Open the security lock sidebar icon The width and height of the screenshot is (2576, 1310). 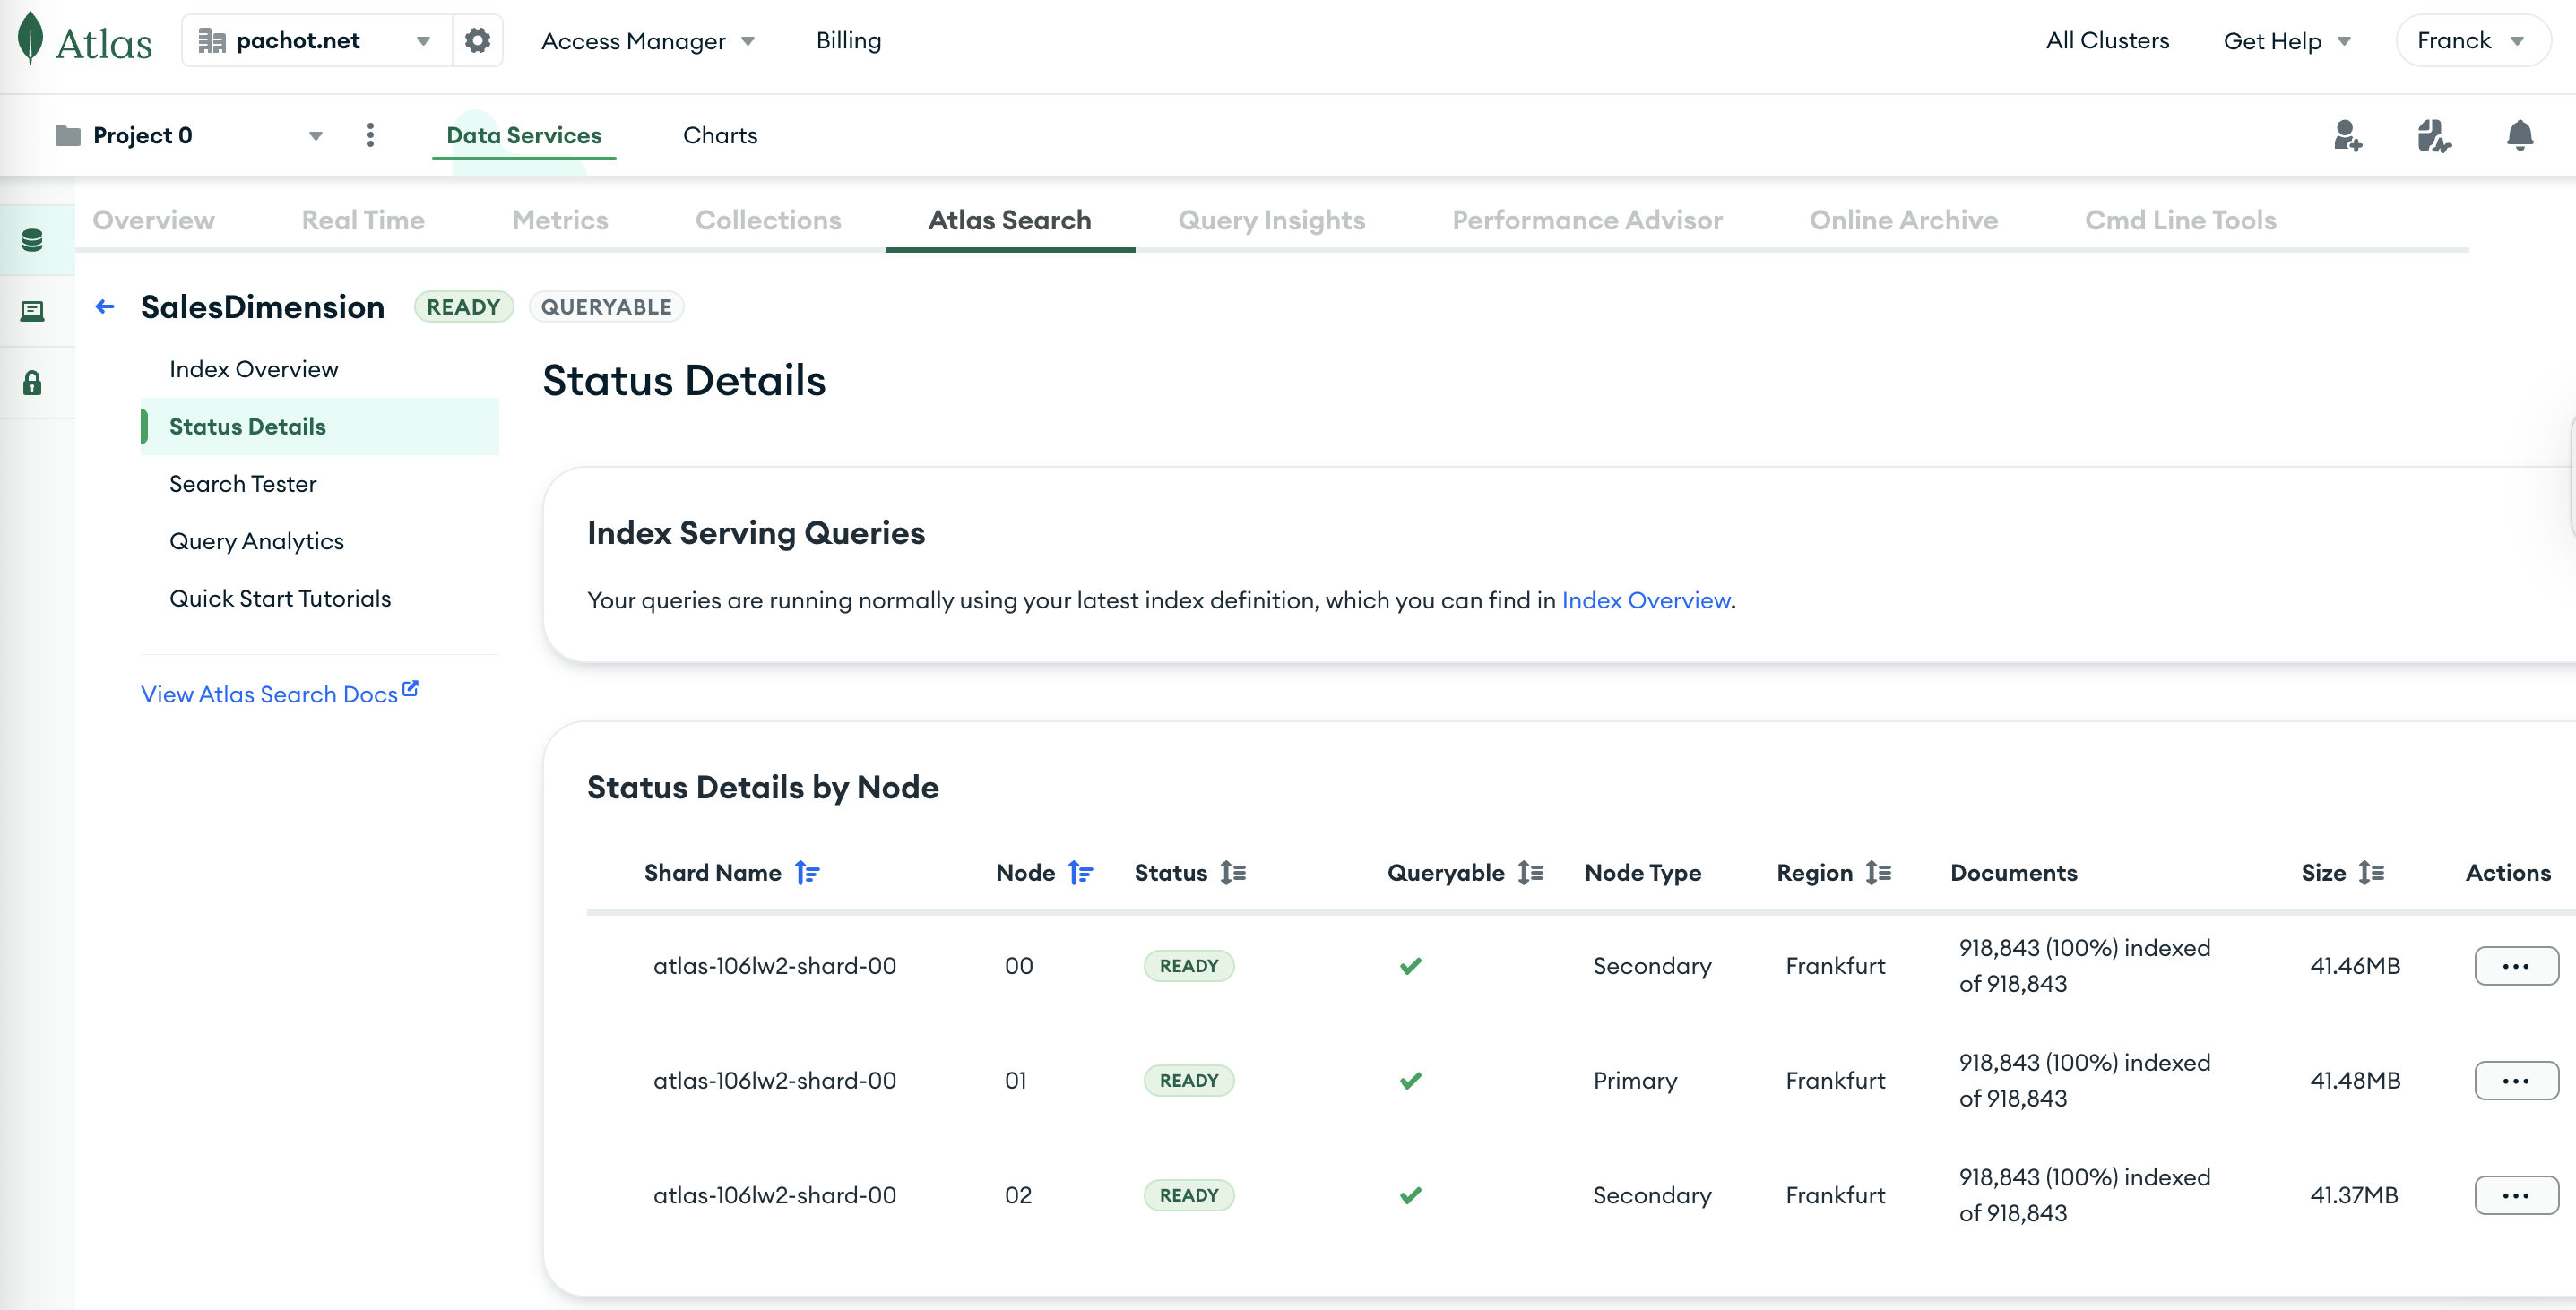[x=32, y=383]
